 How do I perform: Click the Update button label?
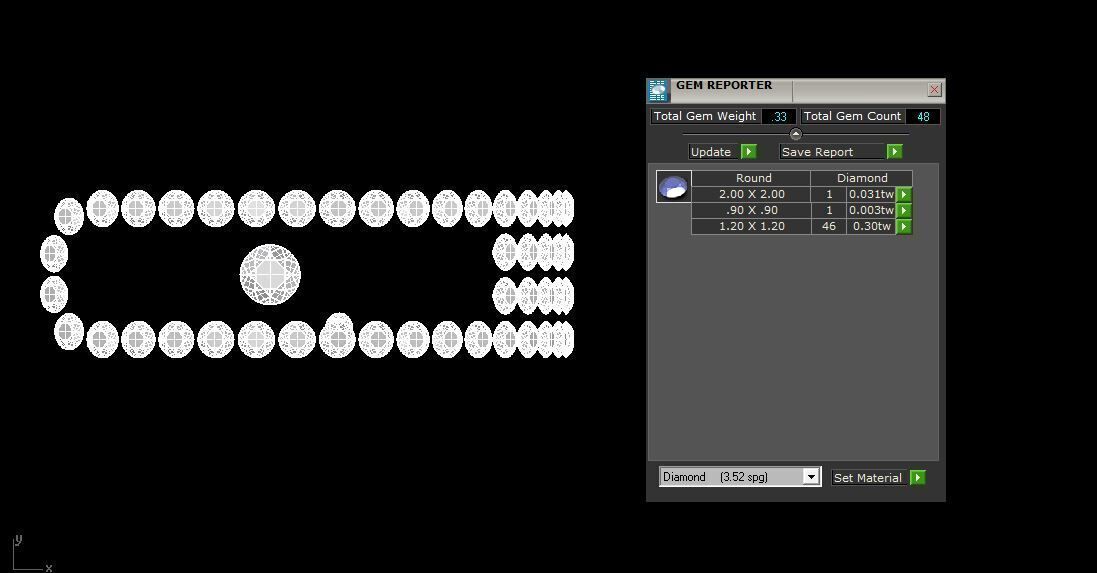tap(713, 152)
